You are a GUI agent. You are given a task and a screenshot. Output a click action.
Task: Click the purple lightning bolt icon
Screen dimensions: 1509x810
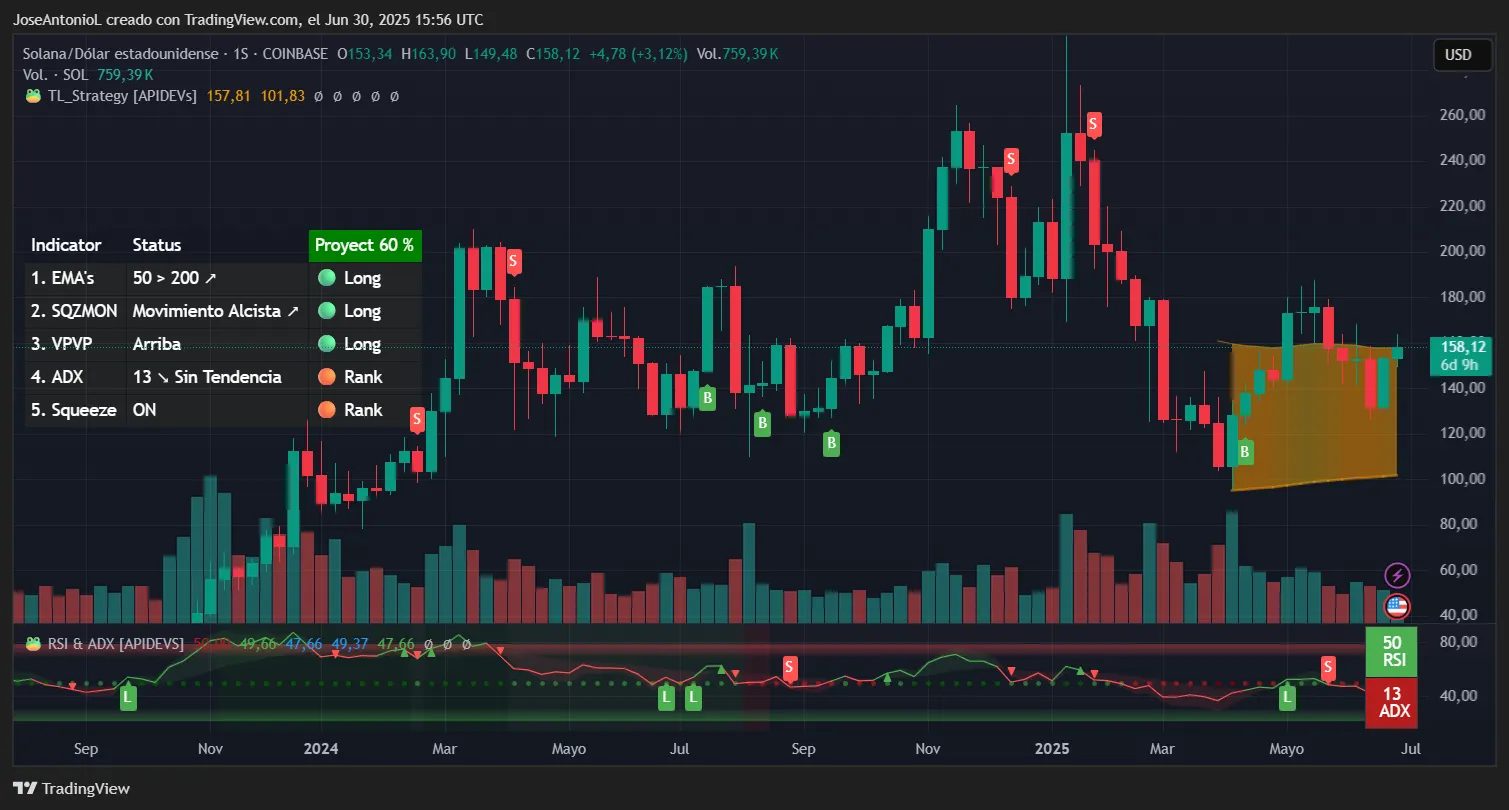[1397, 575]
